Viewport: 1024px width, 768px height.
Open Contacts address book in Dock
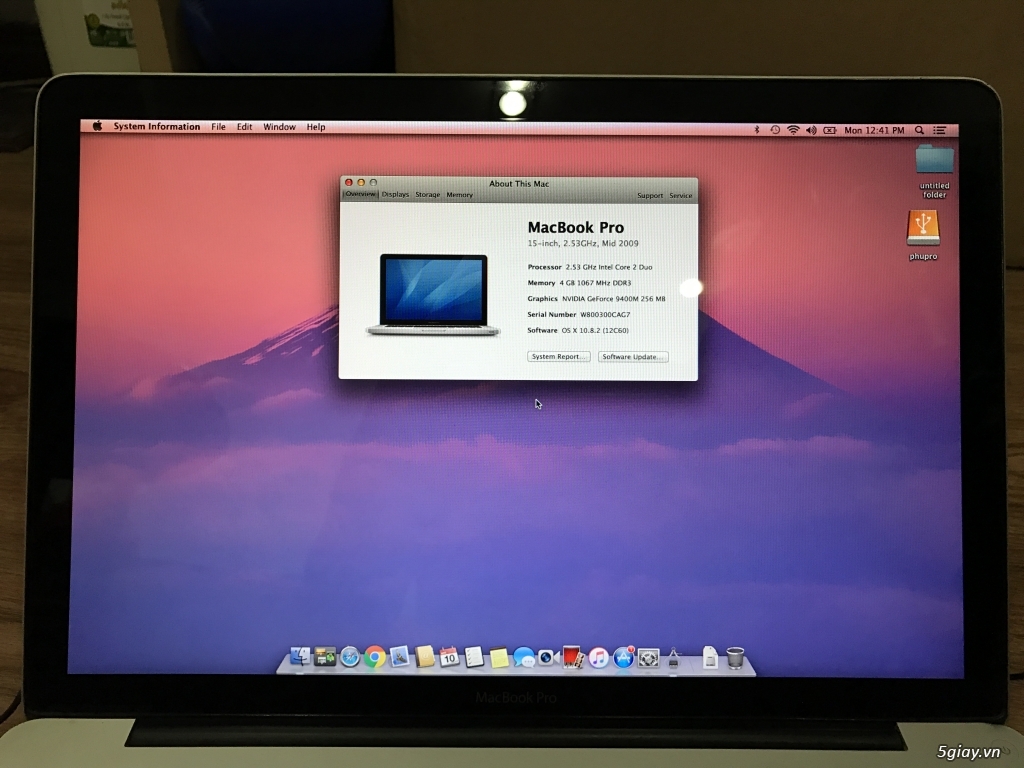[x=424, y=657]
